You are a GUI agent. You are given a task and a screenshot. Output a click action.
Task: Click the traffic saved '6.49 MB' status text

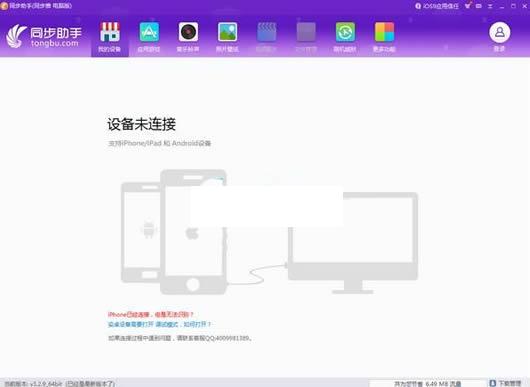(428, 384)
